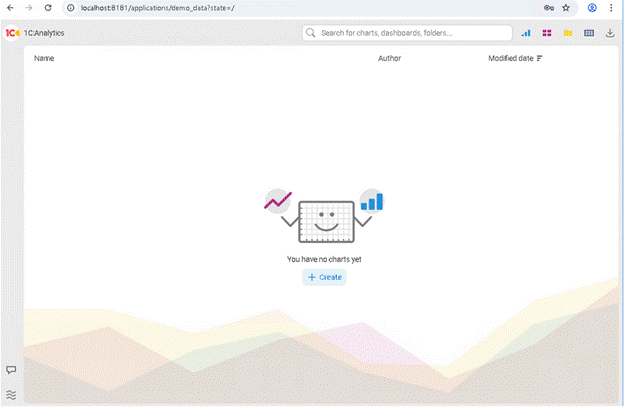Click the search magnifier icon

(311, 33)
